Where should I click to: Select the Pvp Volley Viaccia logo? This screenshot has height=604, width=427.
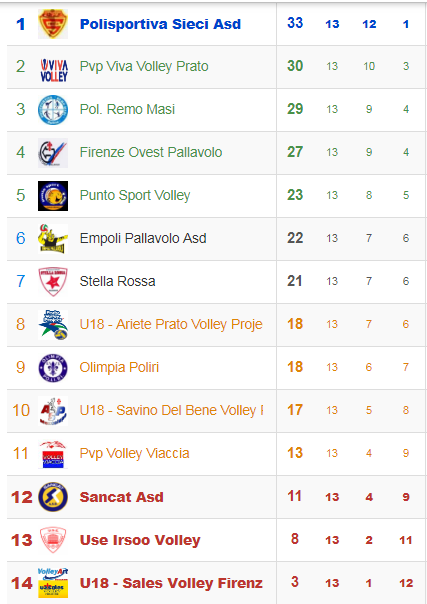click(x=53, y=454)
